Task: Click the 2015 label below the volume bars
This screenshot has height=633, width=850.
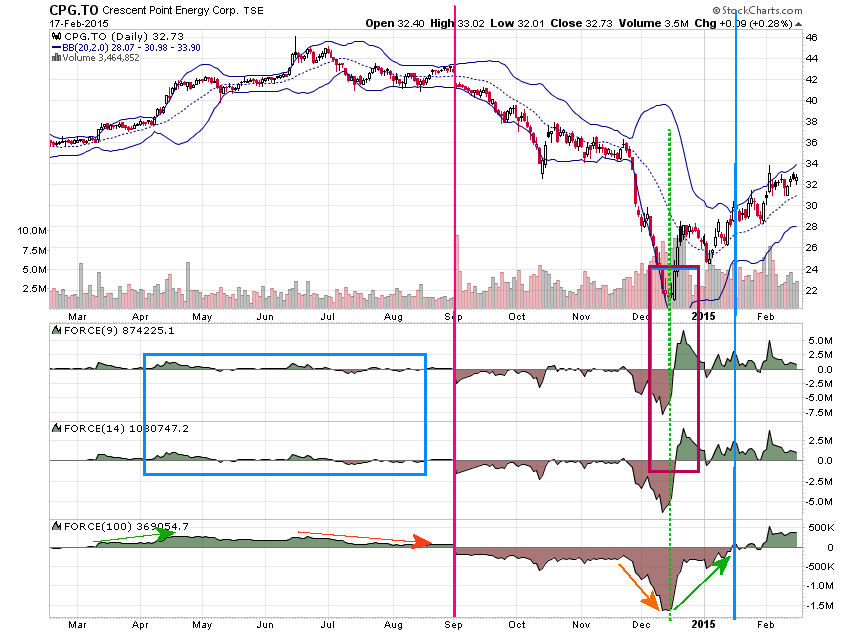Action: pos(704,316)
